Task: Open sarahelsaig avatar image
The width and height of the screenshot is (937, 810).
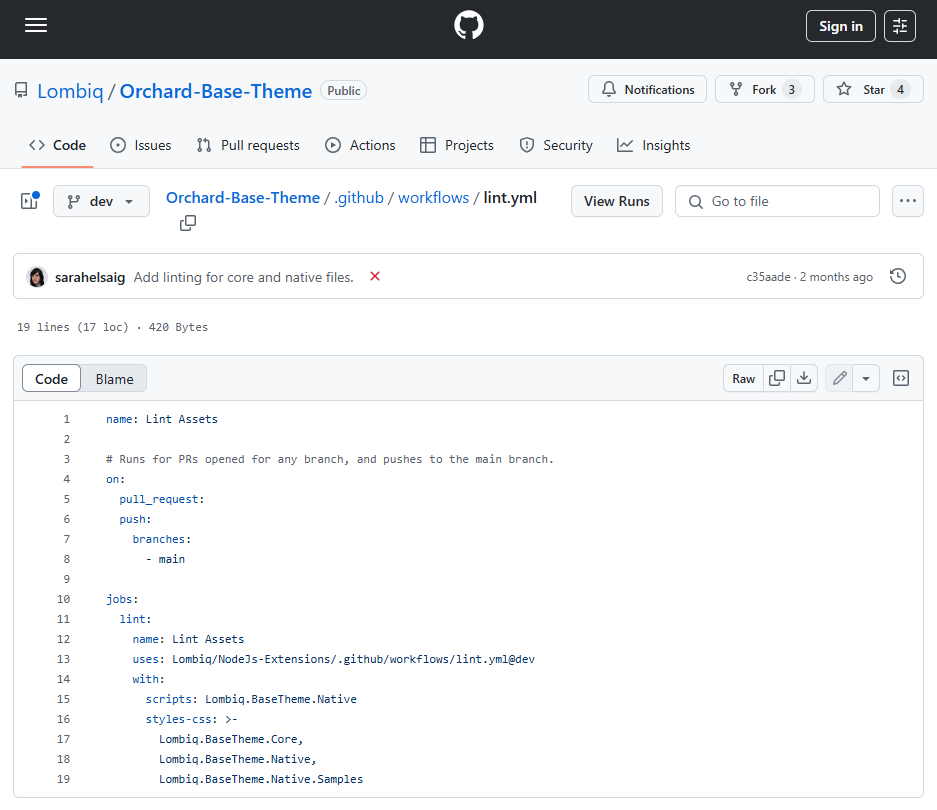Action: (37, 277)
